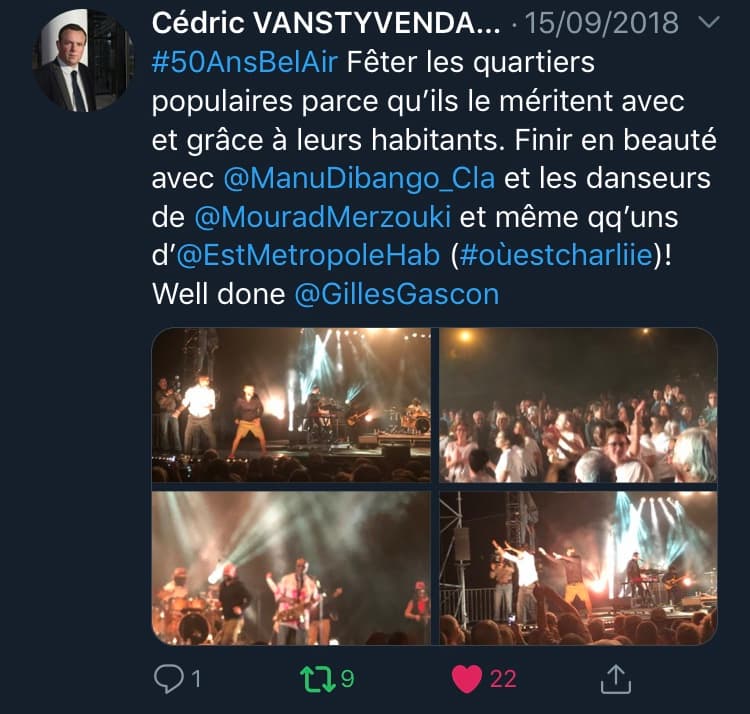The image size is (750, 714).
Task: Tap the red heart like icon
Action: click(467, 679)
